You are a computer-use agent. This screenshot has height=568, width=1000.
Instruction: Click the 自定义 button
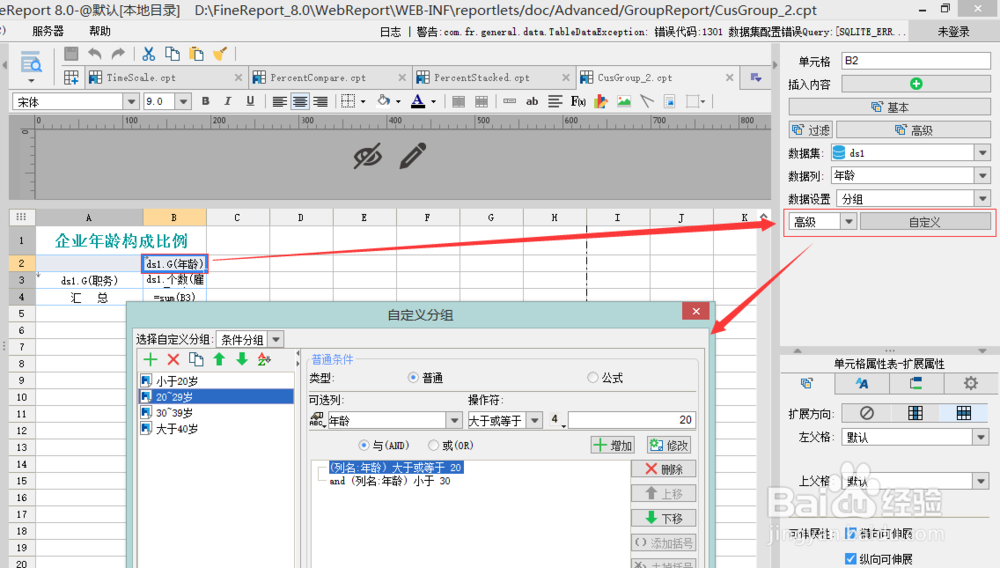(925, 222)
